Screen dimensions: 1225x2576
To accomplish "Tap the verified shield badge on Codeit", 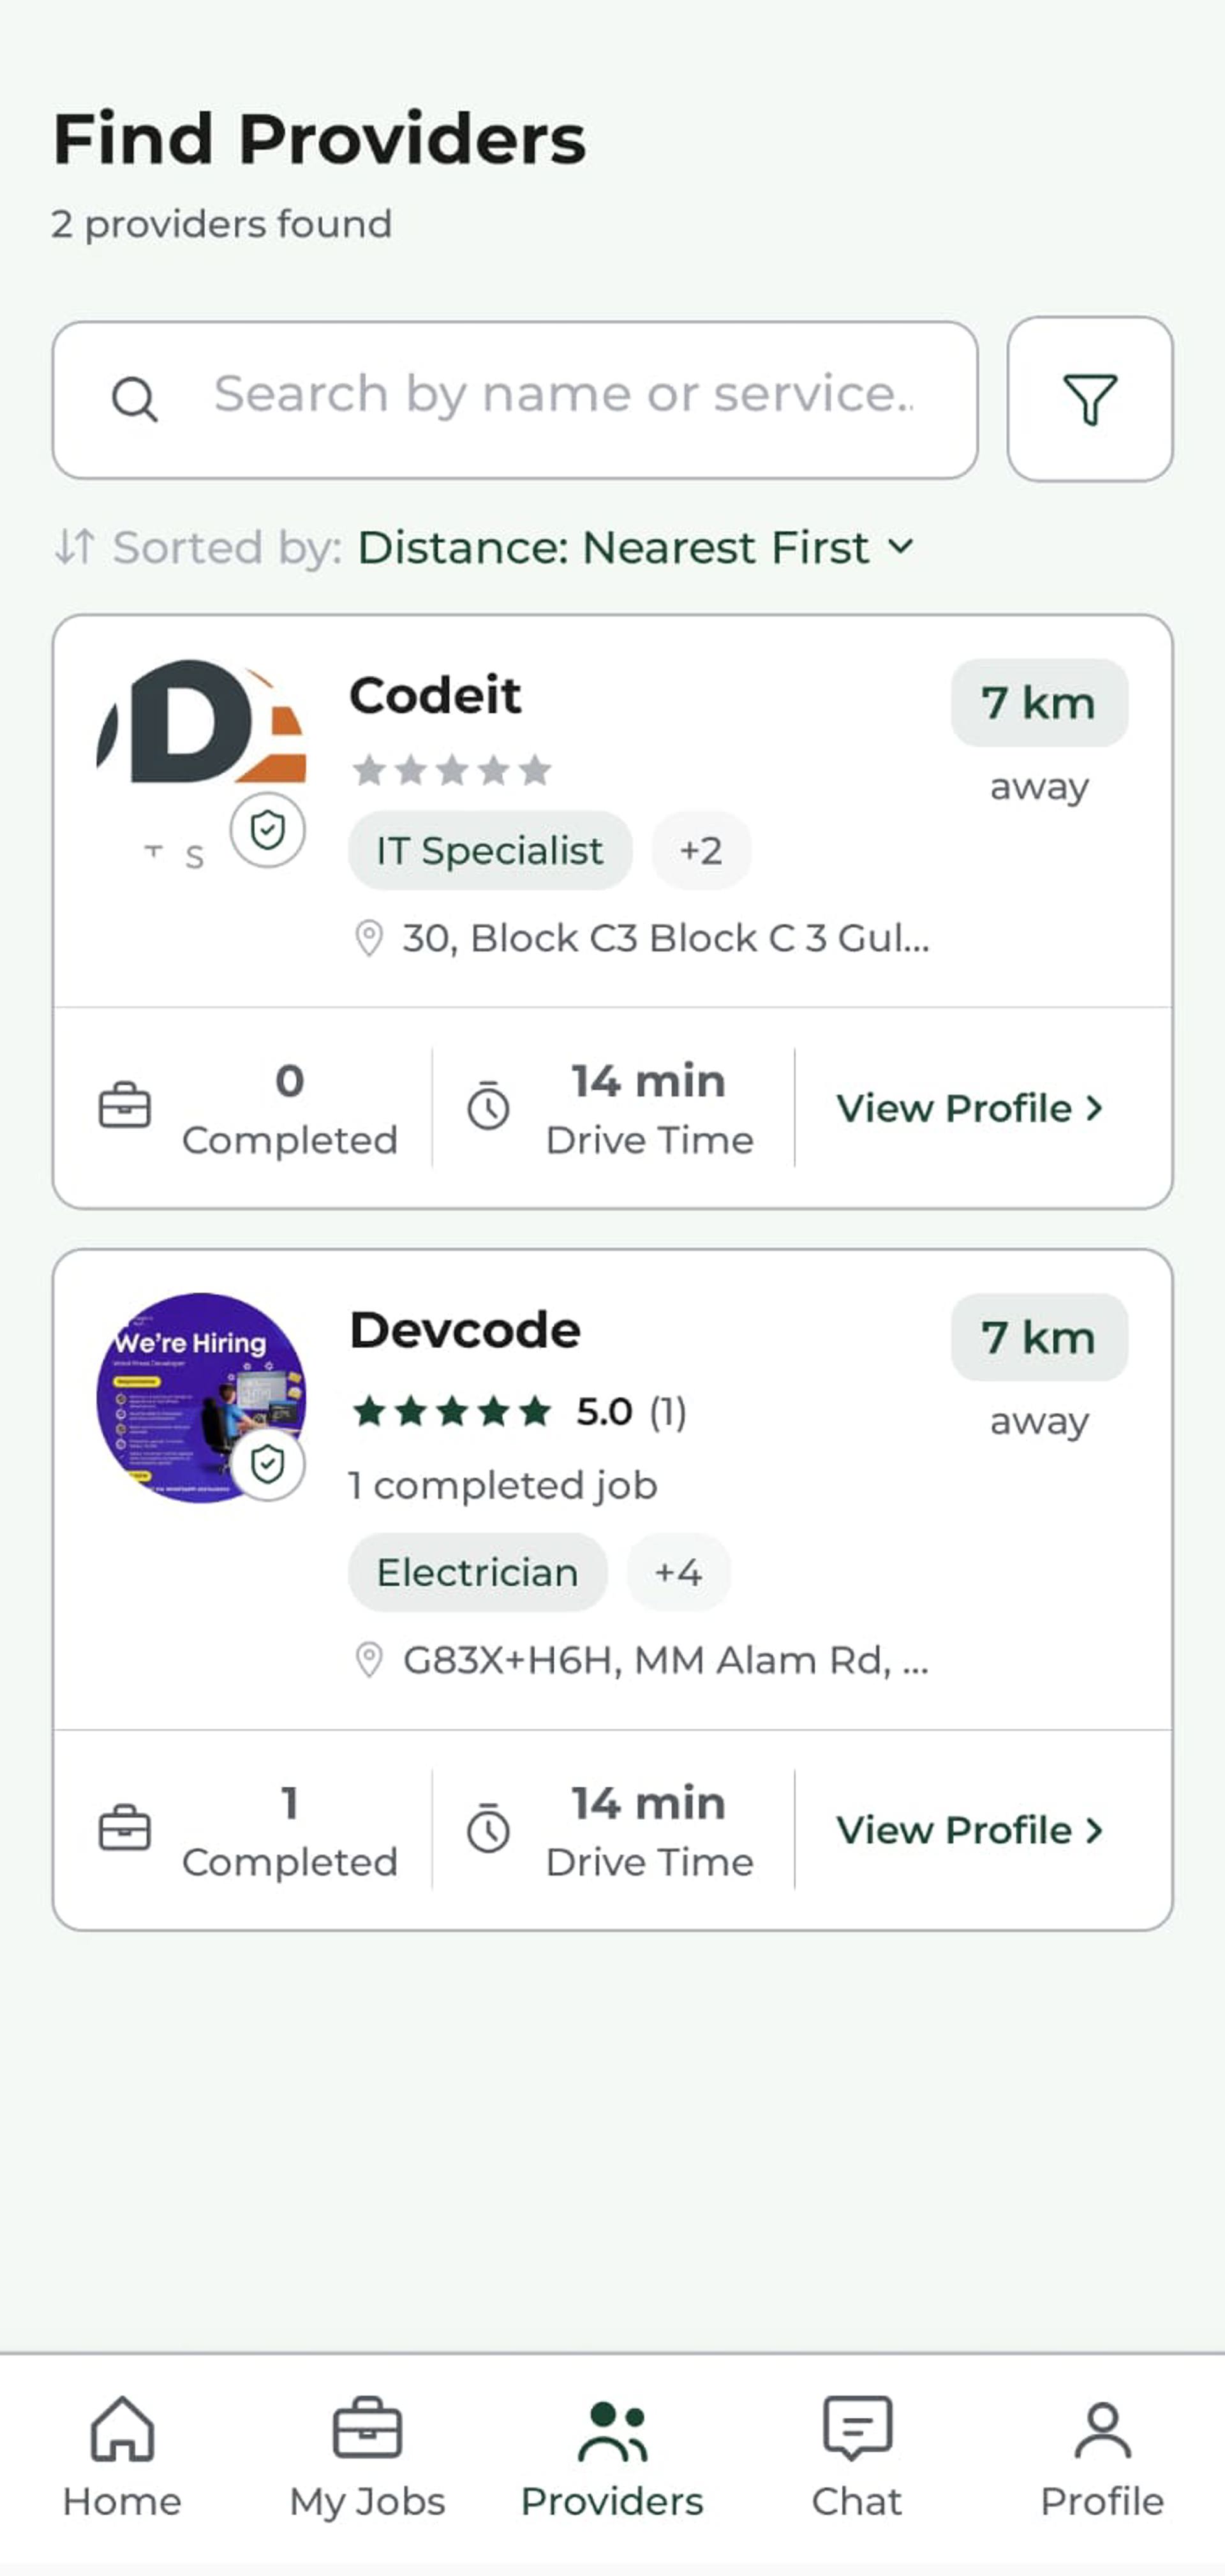I will pyautogui.click(x=267, y=830).
